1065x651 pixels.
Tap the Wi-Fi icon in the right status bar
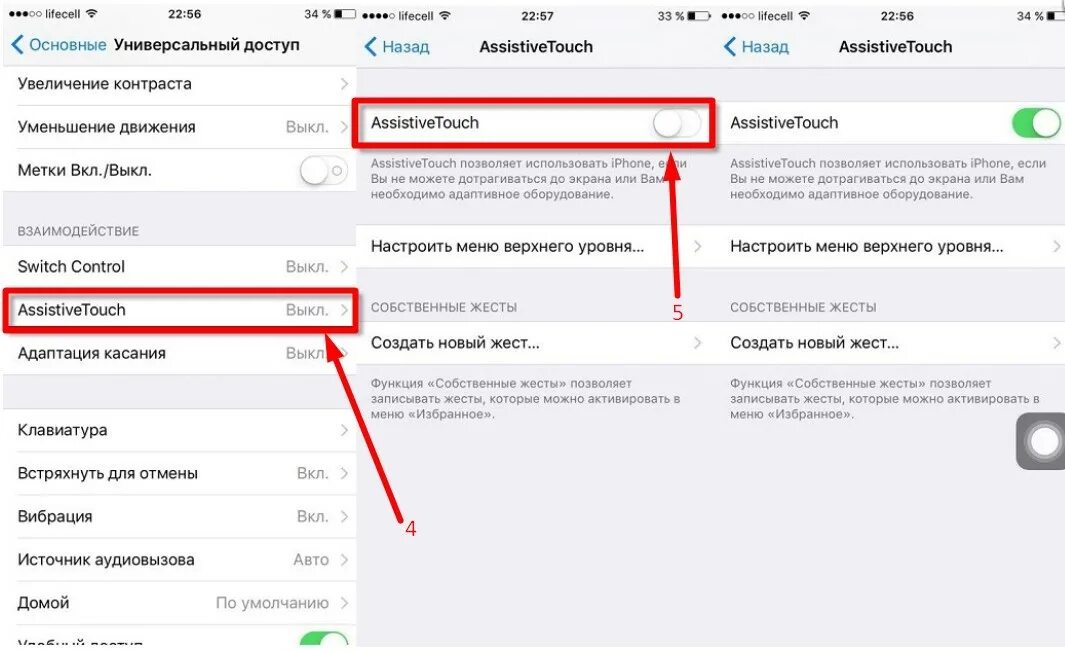(804, 15)
